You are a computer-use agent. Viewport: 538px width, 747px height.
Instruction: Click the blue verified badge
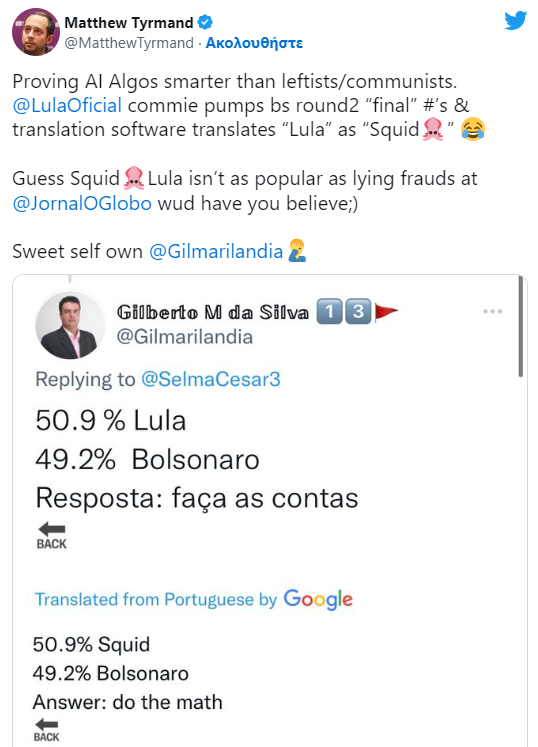tap(205, 22)
